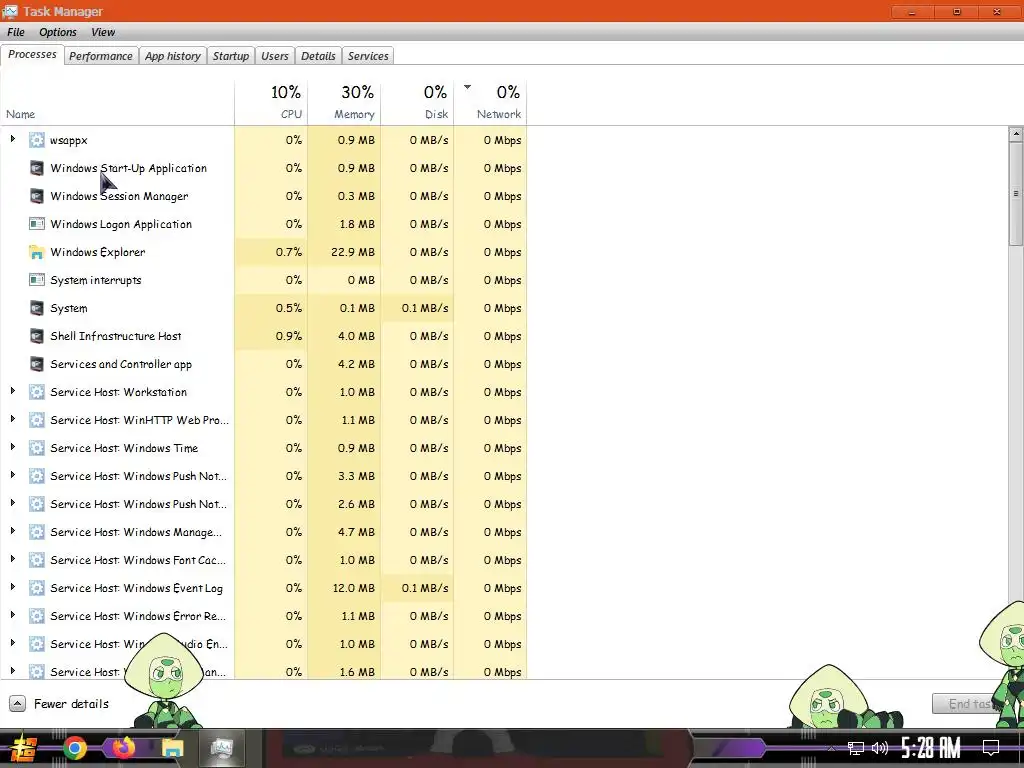
Task: Expand Service Host: Windows Manage group
Action: [12, 531]
